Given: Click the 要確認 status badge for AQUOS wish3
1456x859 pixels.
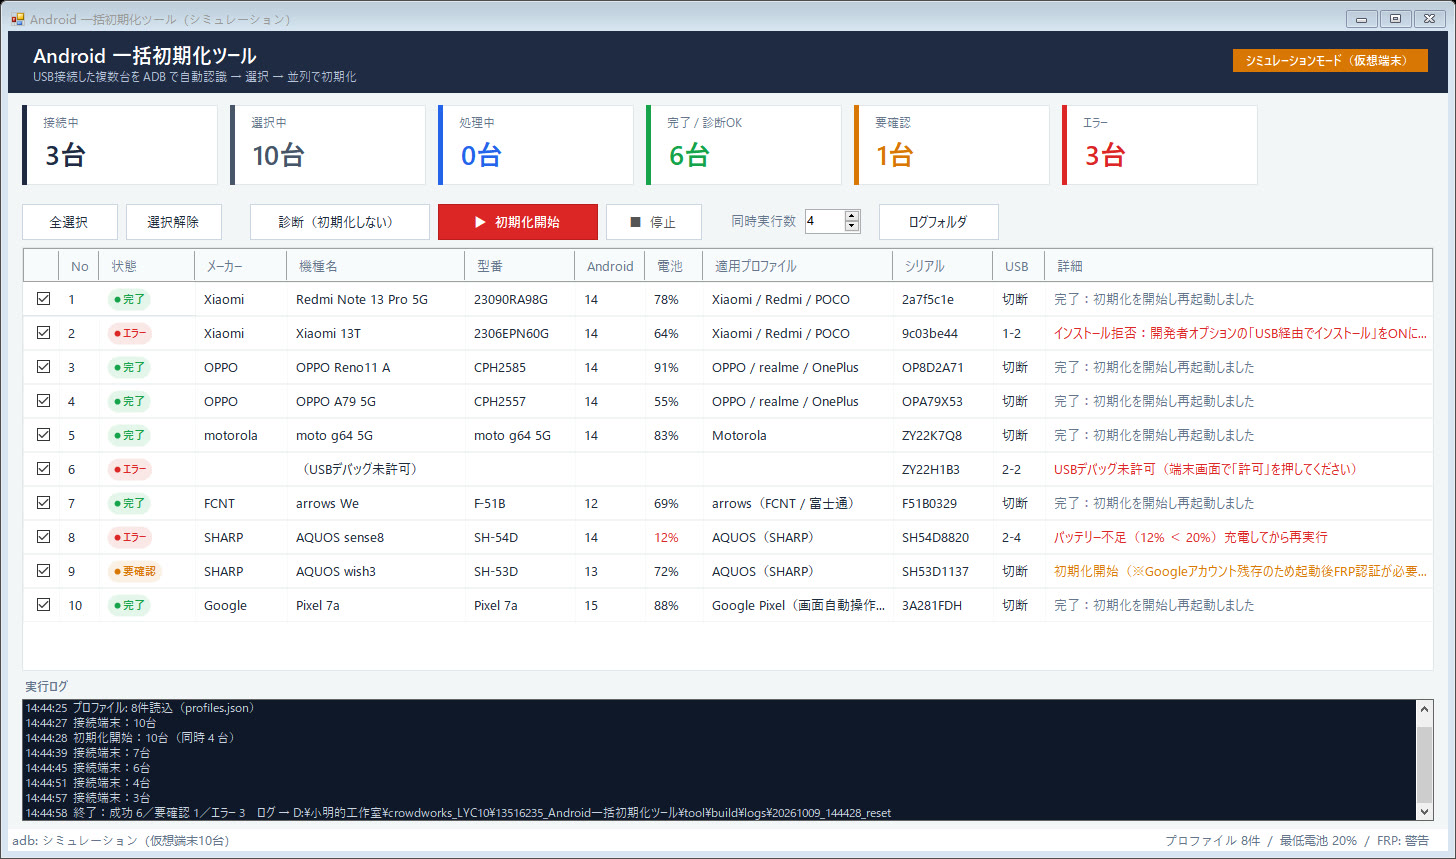Looking at the screenshot, I should pos(135,571).
